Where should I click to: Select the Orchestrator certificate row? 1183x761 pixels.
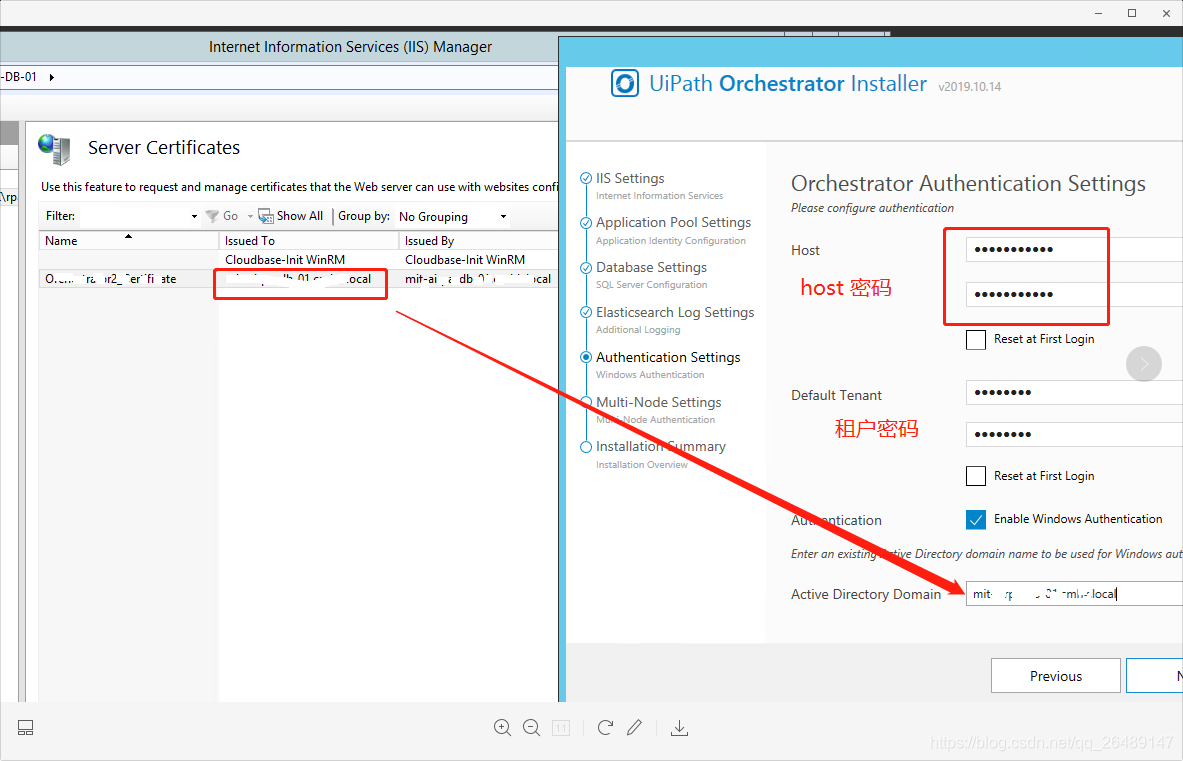pos(299,279)
